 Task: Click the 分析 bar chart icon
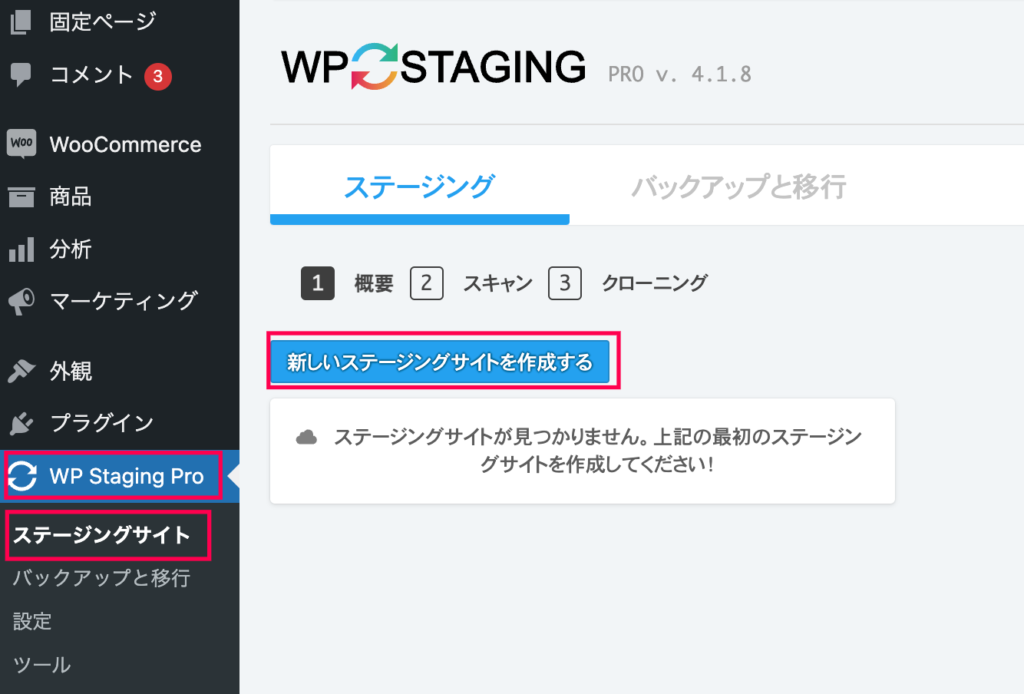(22, 249)
